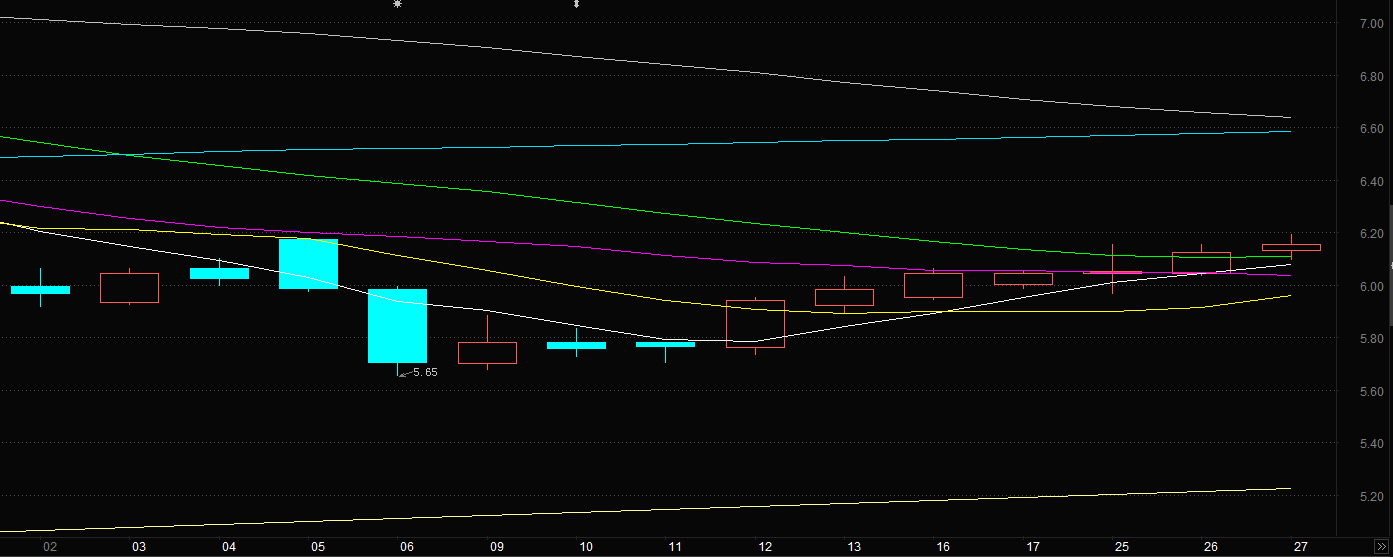The image size is (1393, 557).
Task: Select the red hollow candlestick on day 03
Action: [130, 288]
